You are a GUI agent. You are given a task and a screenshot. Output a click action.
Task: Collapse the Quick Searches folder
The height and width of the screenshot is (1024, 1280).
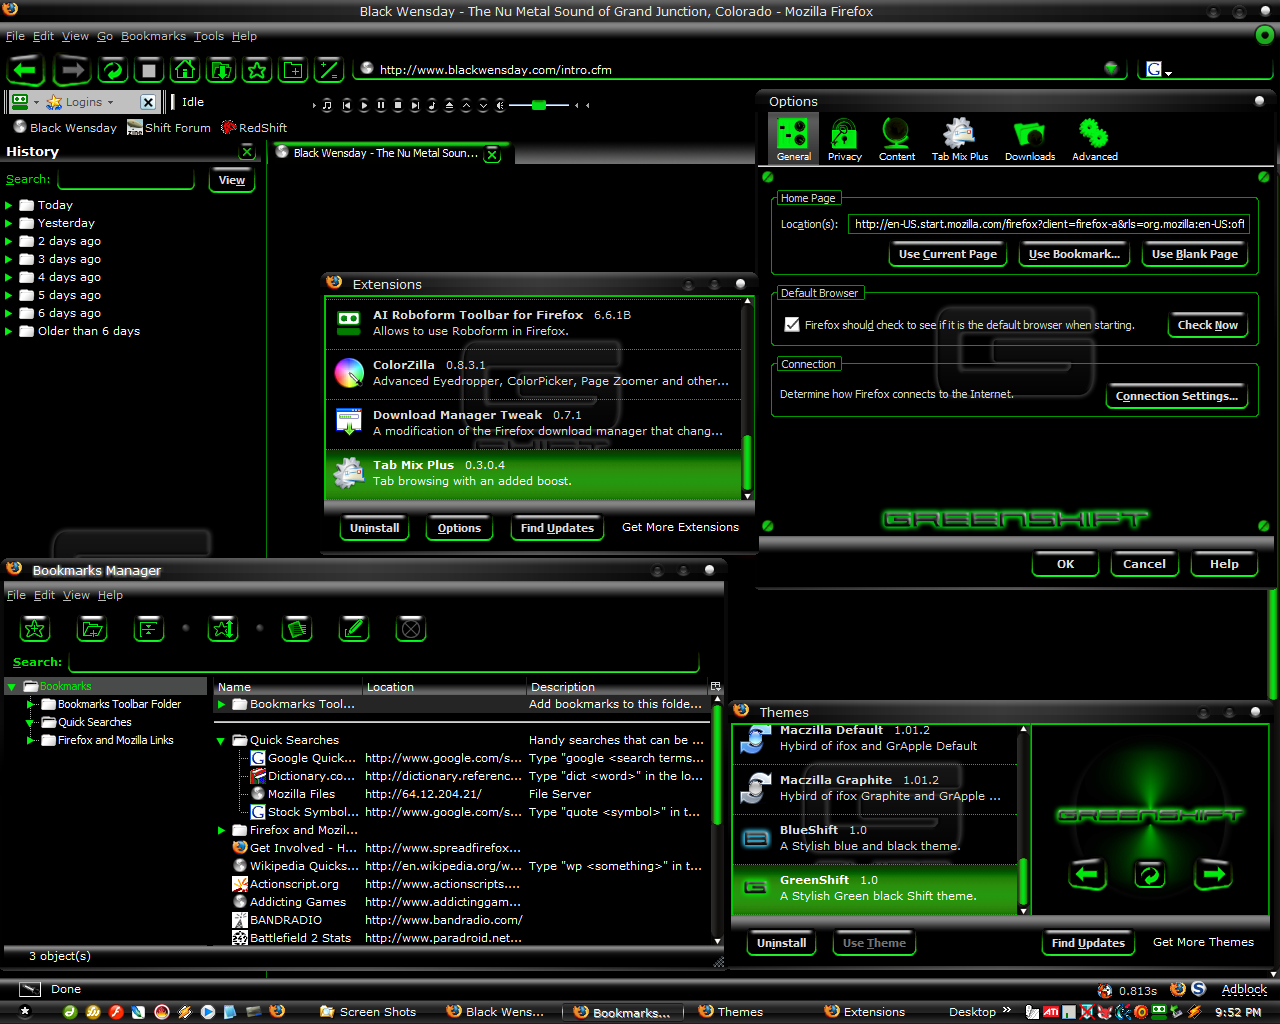coord(221,740)
